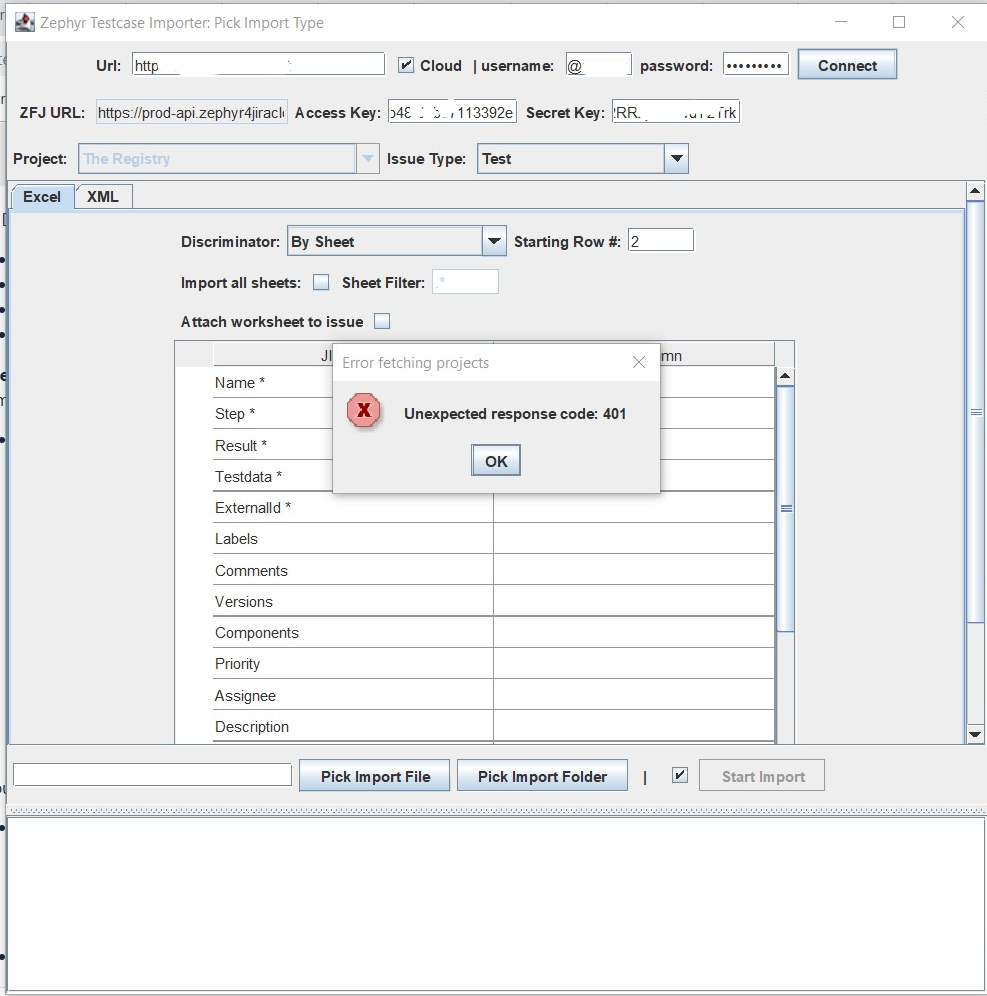This screenshot has height=996, width=987.
Task: Click the Zephyr app icon in title bar
Action: click(24, 22)
